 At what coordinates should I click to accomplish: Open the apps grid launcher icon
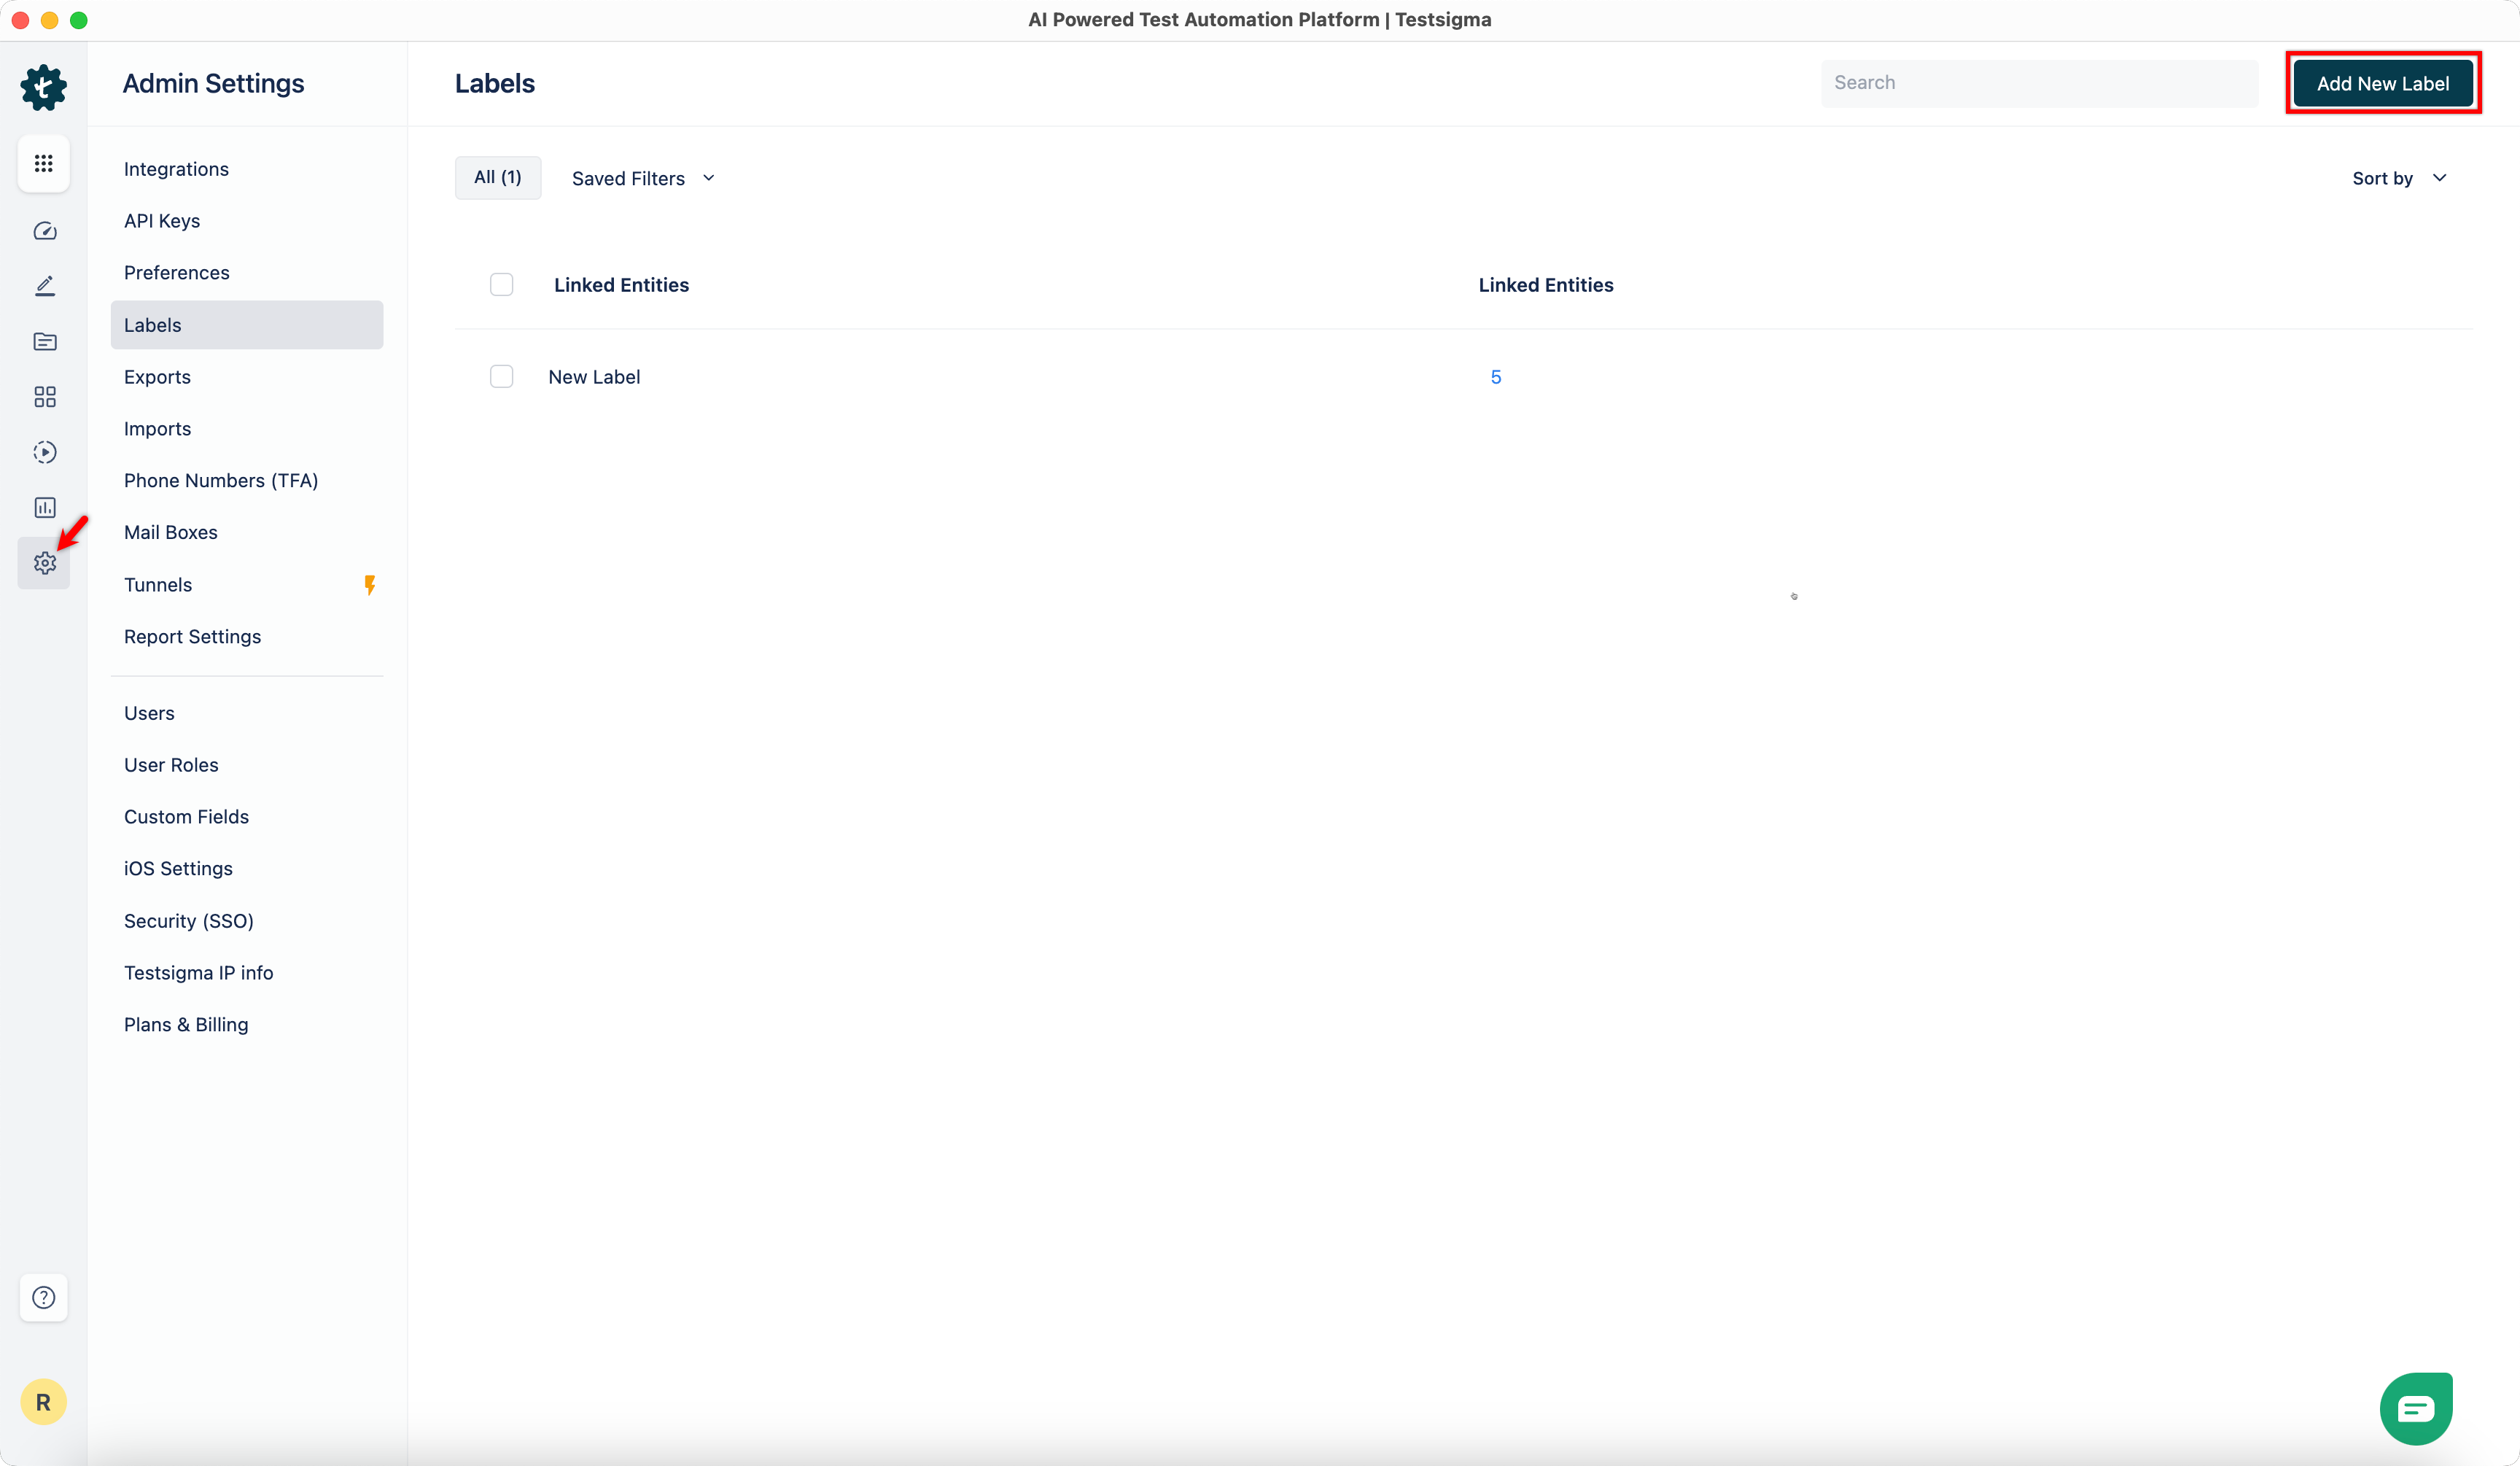tap(43, 163)
